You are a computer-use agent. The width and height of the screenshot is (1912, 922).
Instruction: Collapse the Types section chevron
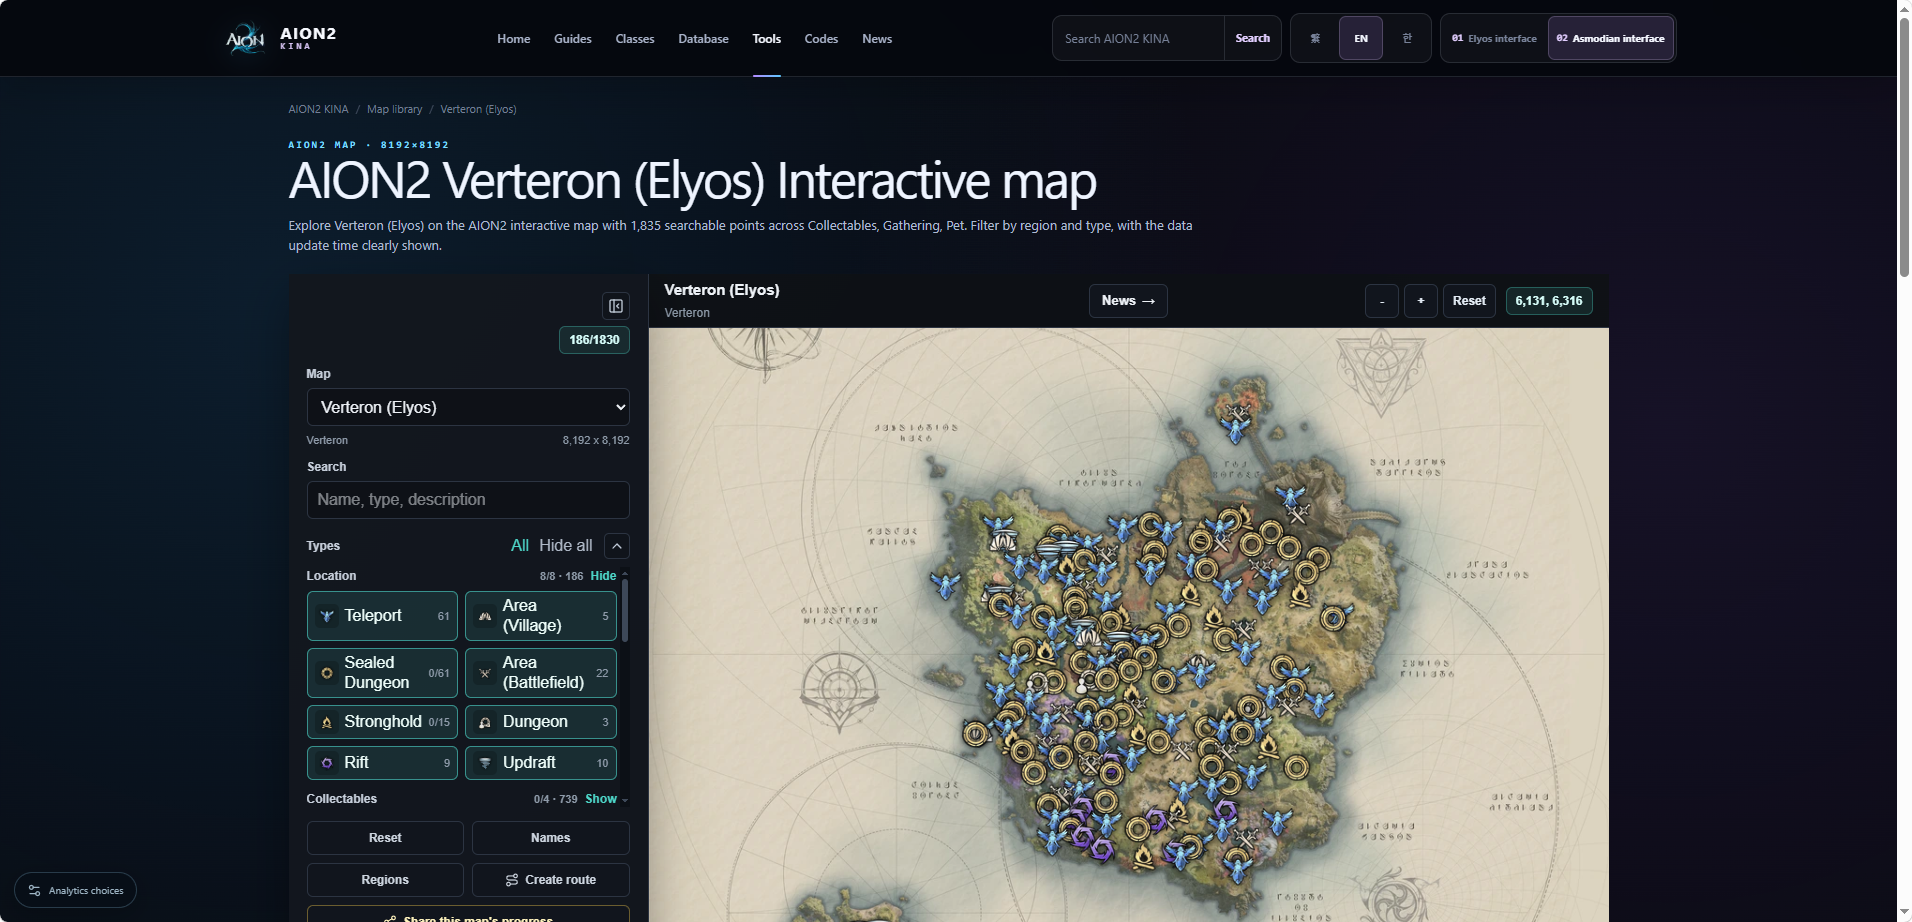(617, 546)
